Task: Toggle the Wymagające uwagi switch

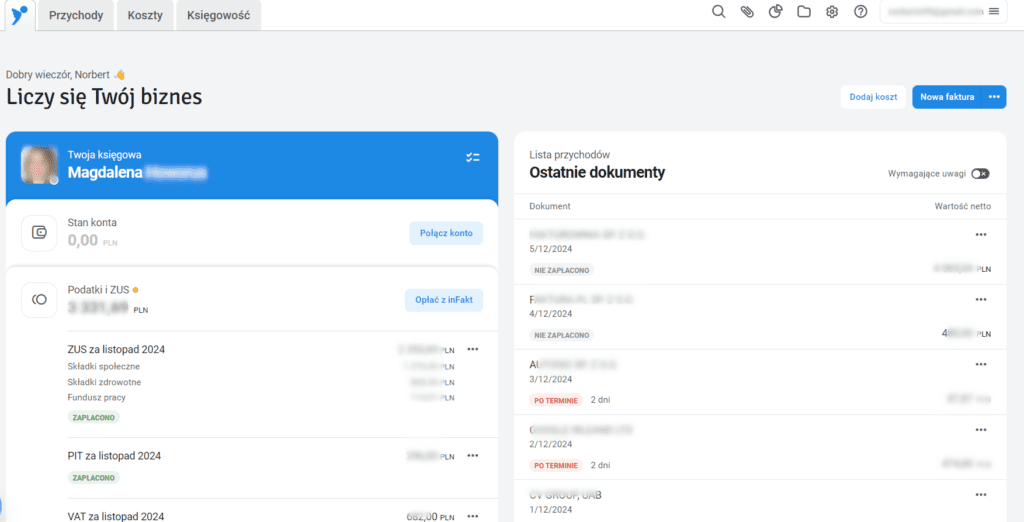Action: 980,173
